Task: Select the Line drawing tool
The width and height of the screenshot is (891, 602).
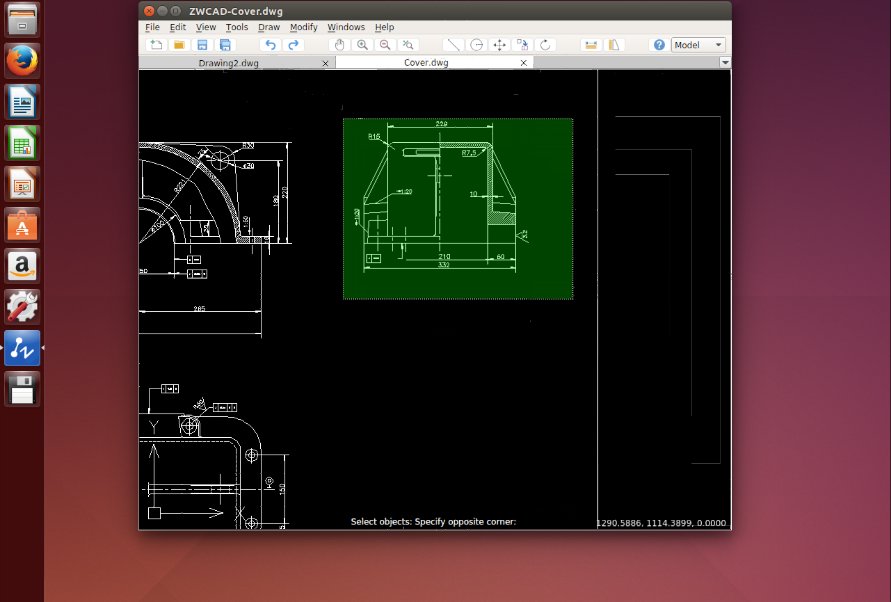Action: point(453,45)
